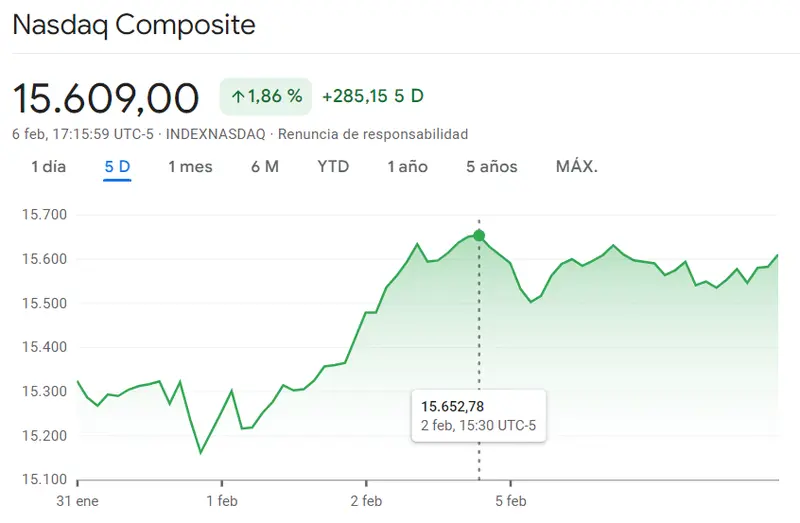Select the 1 día time range tab
The width and height of the screenshot is (800, 523).
49,167
